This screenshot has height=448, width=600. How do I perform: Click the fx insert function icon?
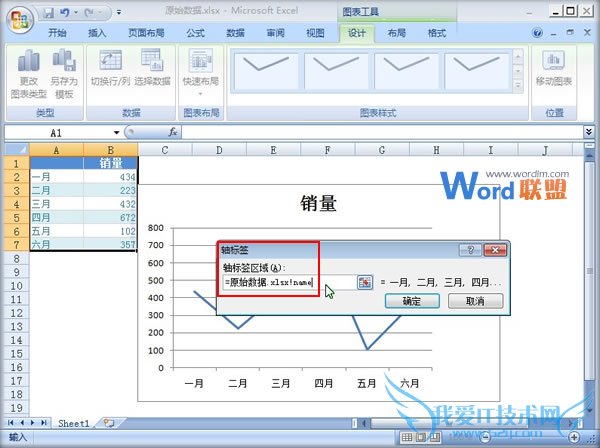(172, 132)
